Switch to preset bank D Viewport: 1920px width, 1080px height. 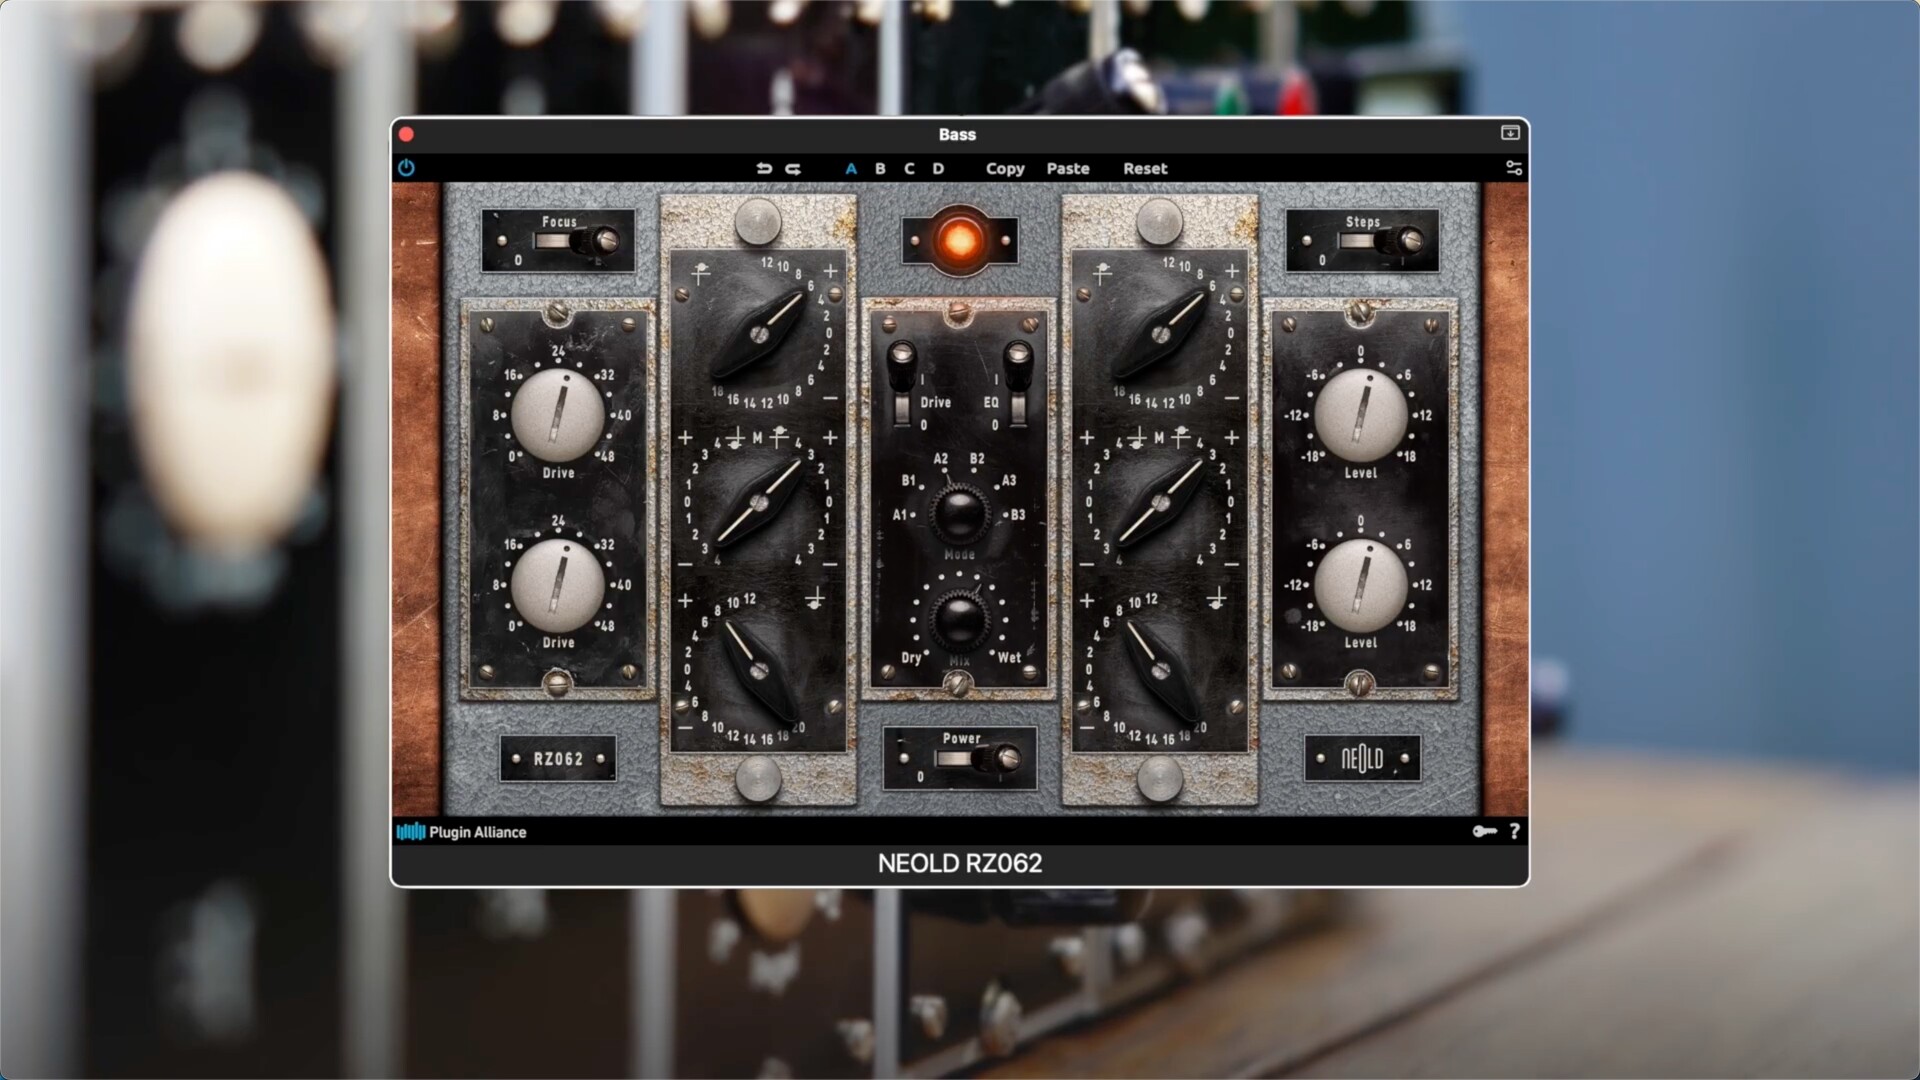pyautogui.click(x=938, y=168)
